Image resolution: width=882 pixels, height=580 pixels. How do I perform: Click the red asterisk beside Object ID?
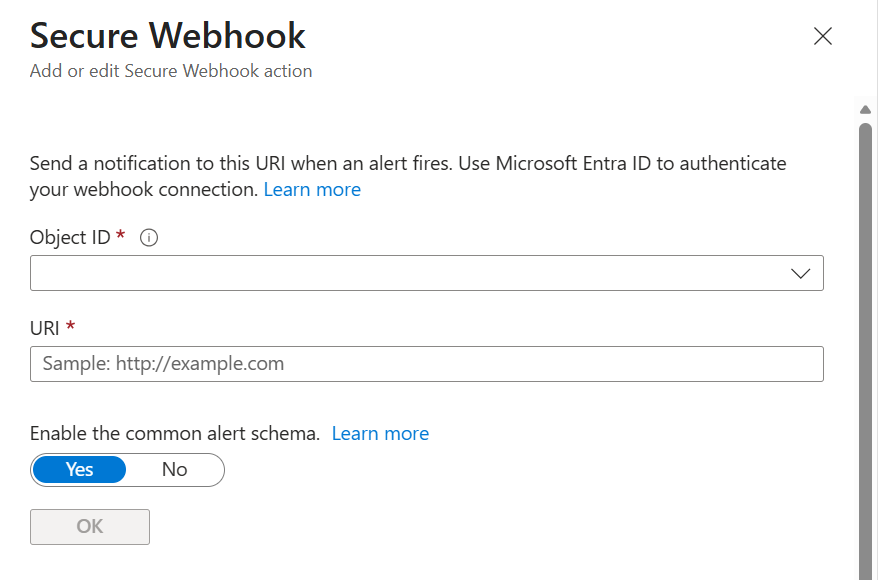(120, 235)
